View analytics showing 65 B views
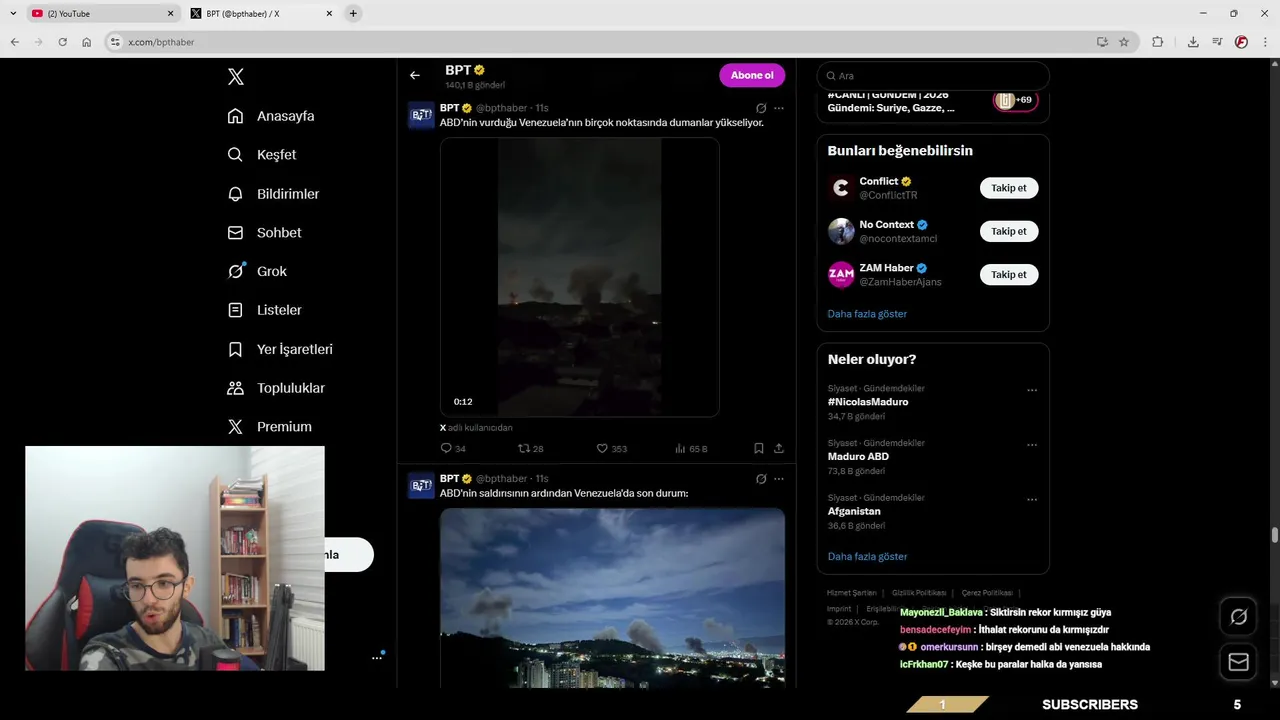Image resolution: width=1280 pixels, height=720 pixels. click(691, 449)
